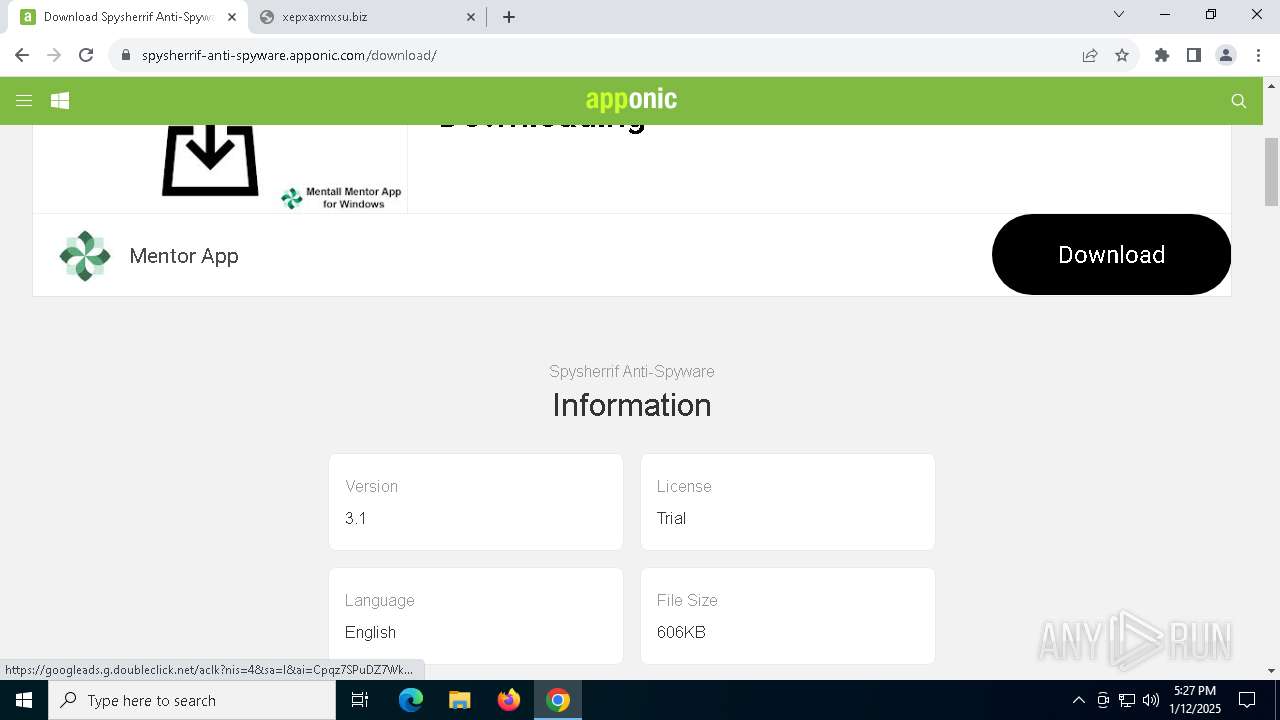The image size is (1280, 720).
Task: Show hidden system tray icons
Action: (x=1078, y=700)
